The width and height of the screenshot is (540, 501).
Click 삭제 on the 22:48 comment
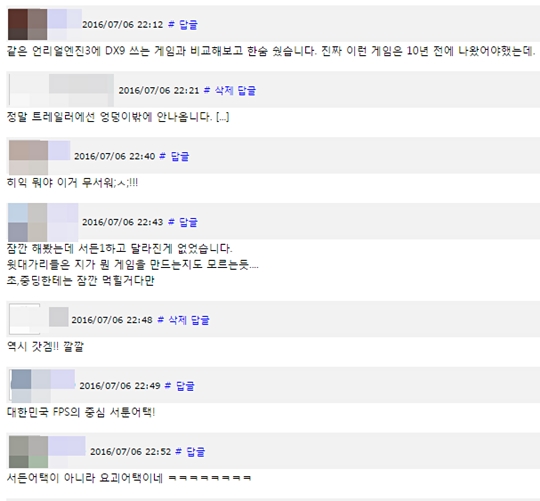[x=177, y=320]
